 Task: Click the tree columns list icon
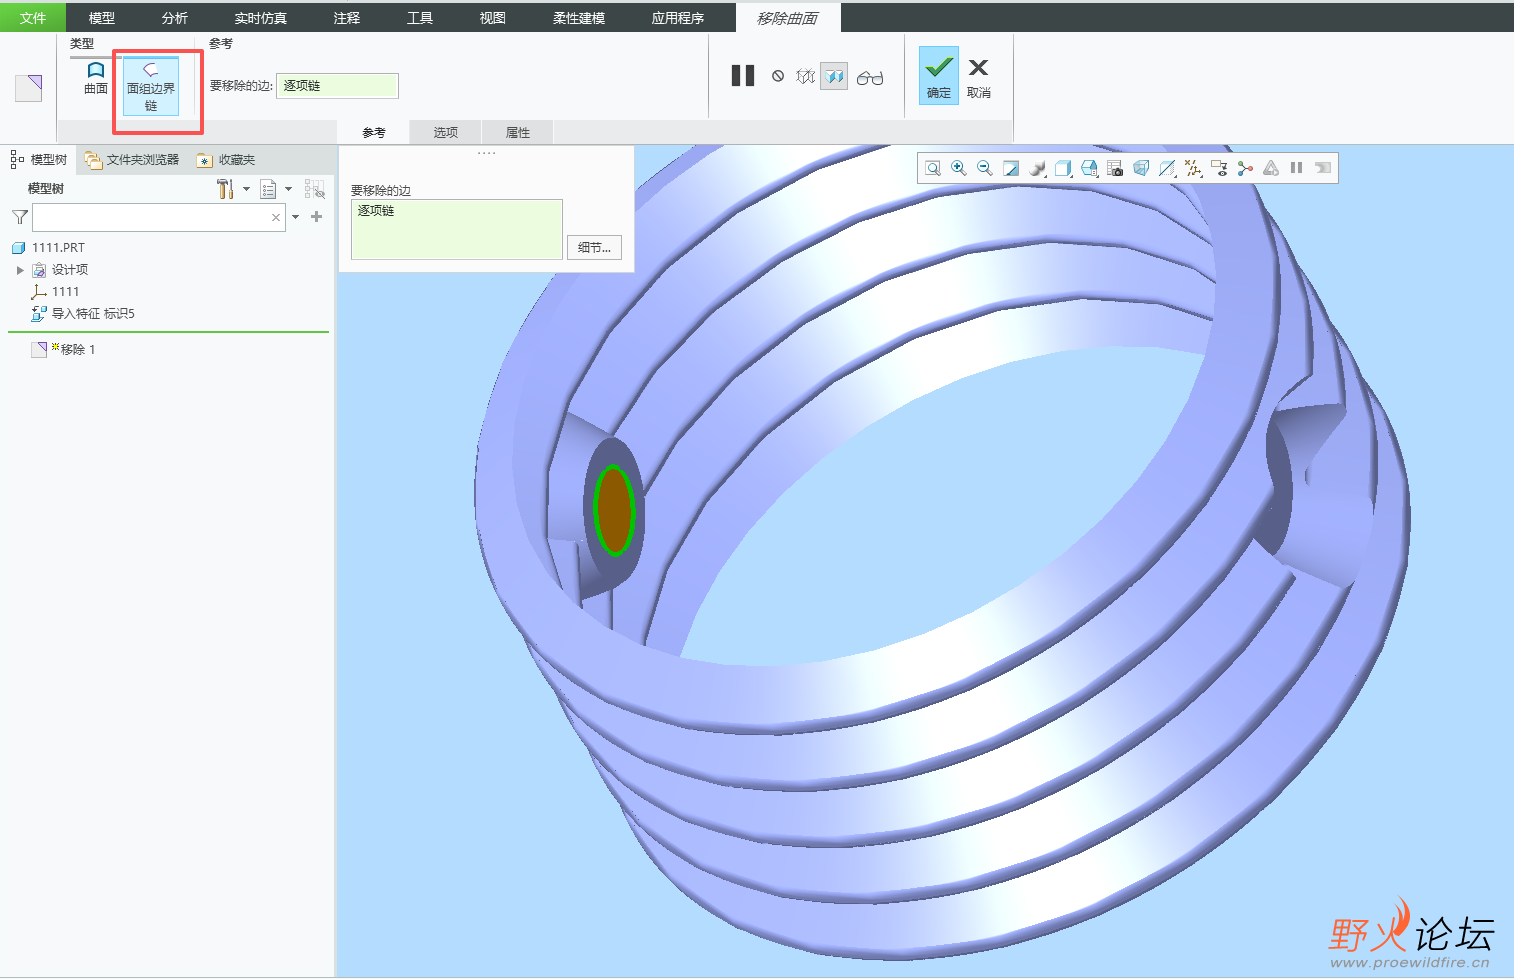(268, 189)
